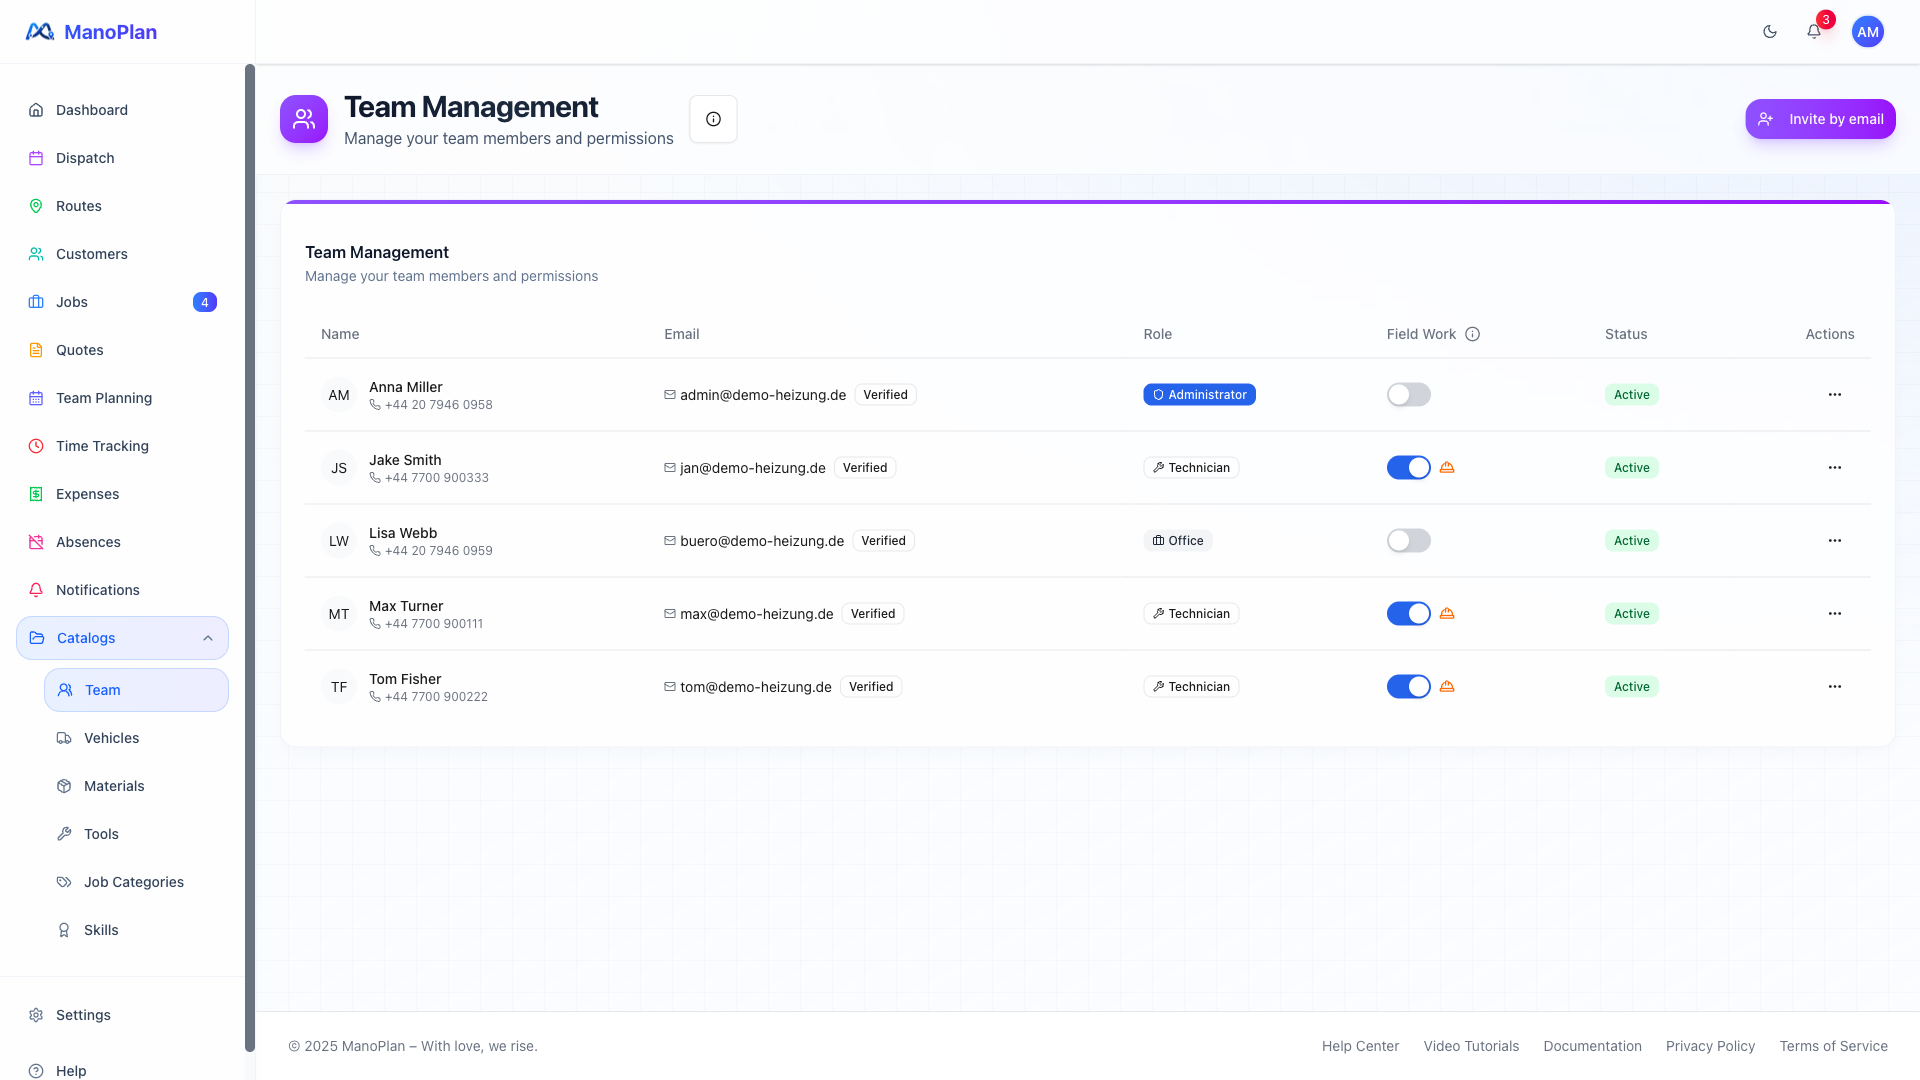Image resolution: width=1920 pixels, height=1080 pixels.
Task: Click email envelope icon for Tom Fisher
Action: 670,687
